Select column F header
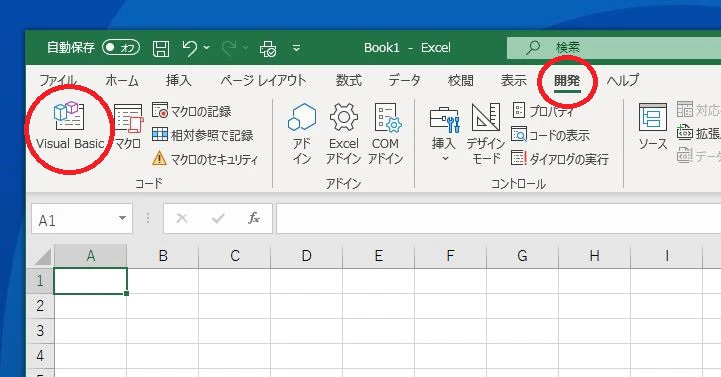Viewport: 721px width, 377px height. tap(451, 256)
